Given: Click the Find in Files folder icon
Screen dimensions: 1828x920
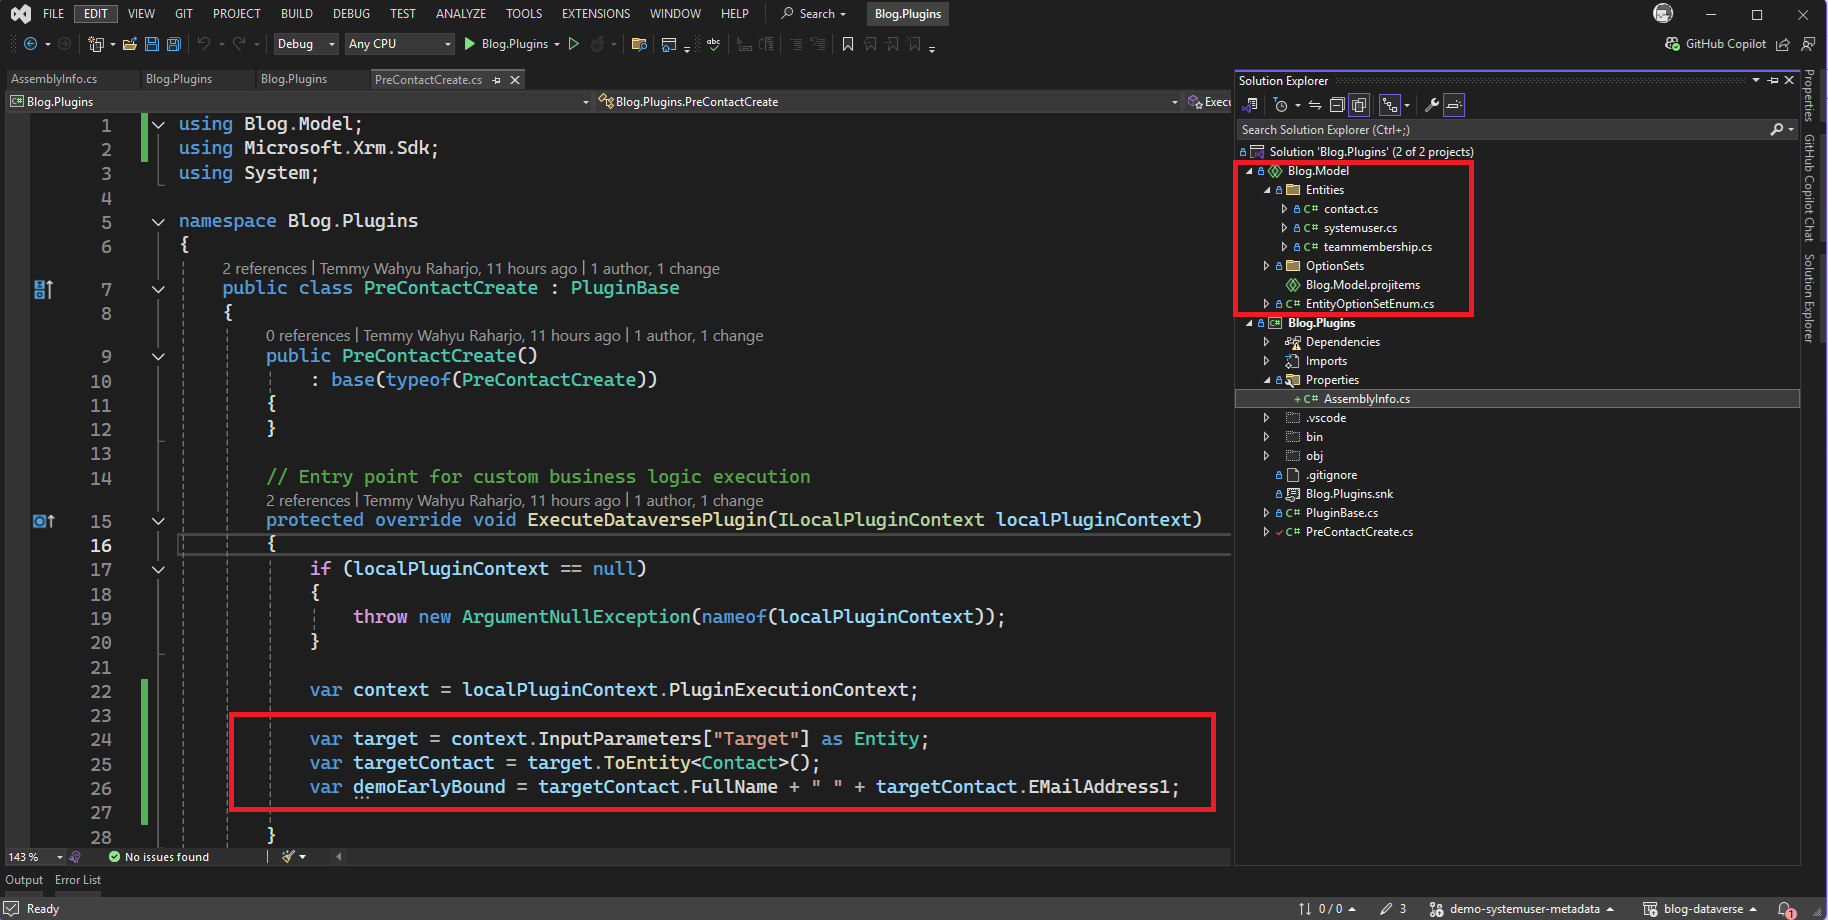Looking at the screenshot, I should (x=640, y=44).
